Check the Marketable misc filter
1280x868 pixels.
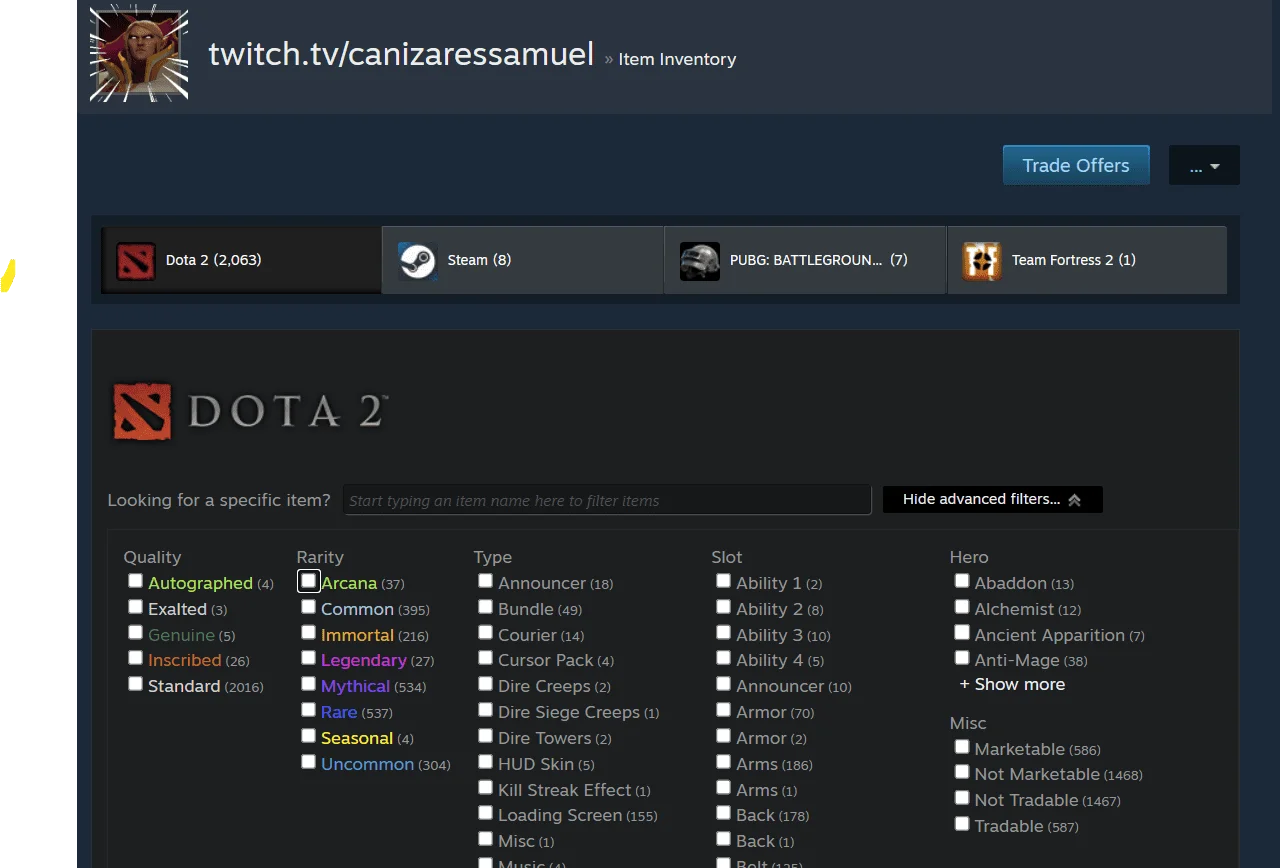(961, 747)
